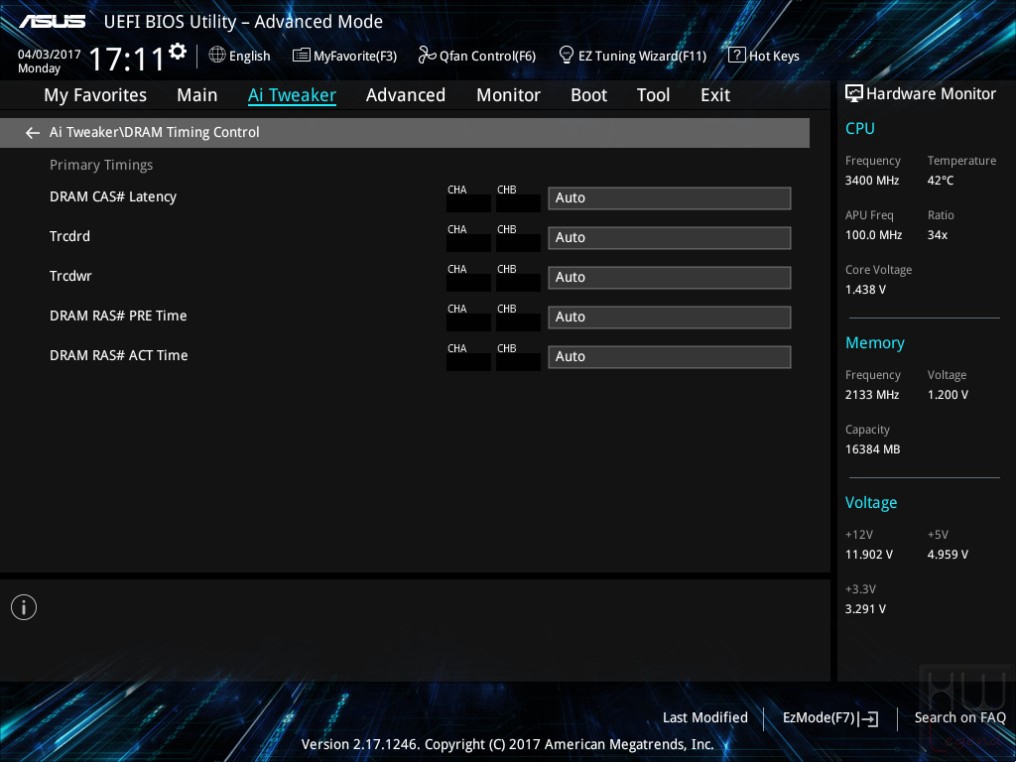Click the CPU temperature value 42°C

point(940,181)
